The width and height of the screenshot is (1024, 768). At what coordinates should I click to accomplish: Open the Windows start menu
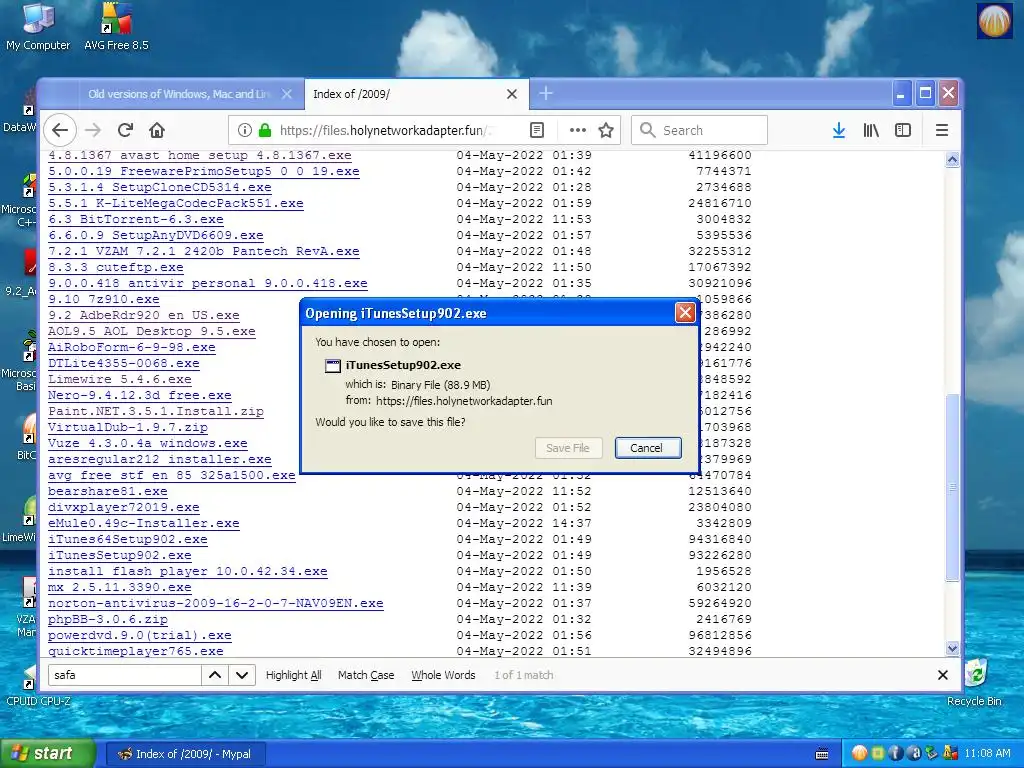pos(47,754)
